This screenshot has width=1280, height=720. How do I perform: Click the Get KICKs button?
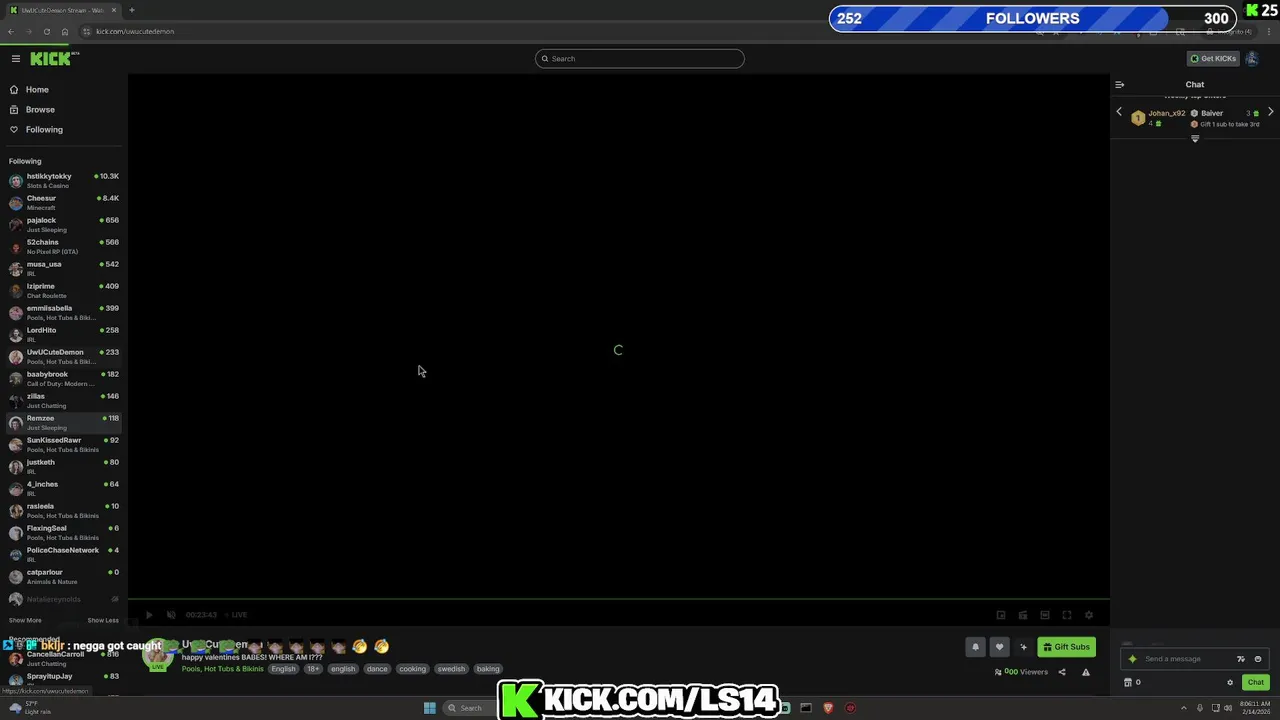1213,58
